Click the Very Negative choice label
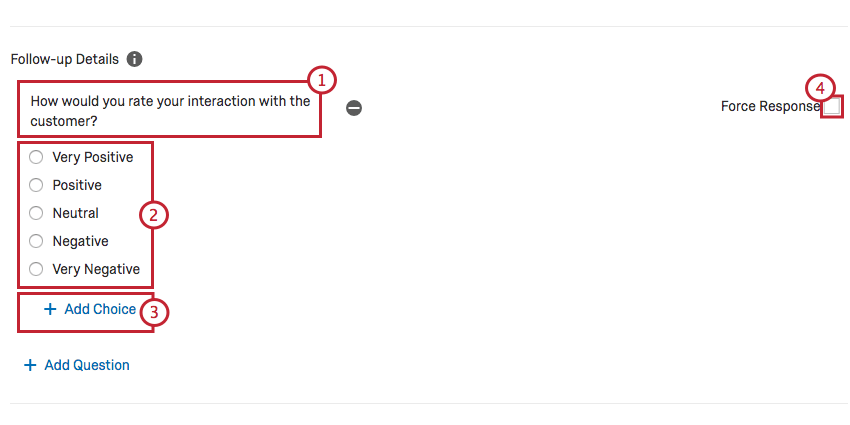Viewport: 850px width, 425px height. pyautogui.click(x=96, y=269)
